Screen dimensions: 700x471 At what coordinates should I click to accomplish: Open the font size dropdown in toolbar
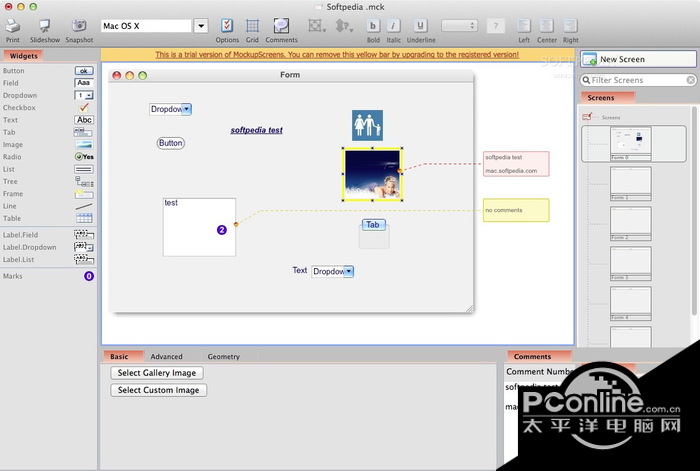[459, 26]
